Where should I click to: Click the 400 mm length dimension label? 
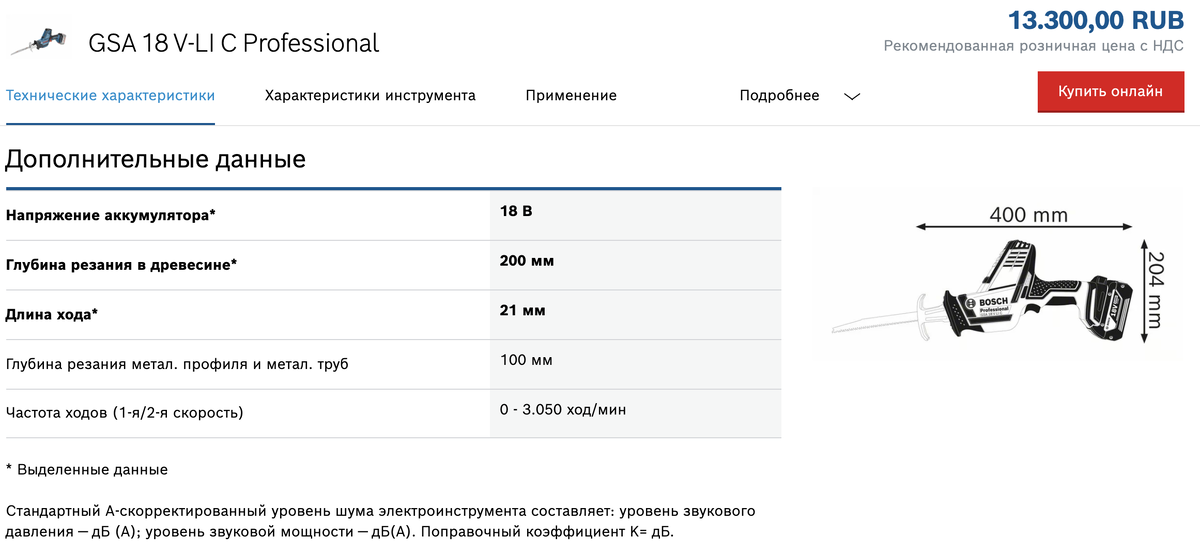(x=1028, y=215)
